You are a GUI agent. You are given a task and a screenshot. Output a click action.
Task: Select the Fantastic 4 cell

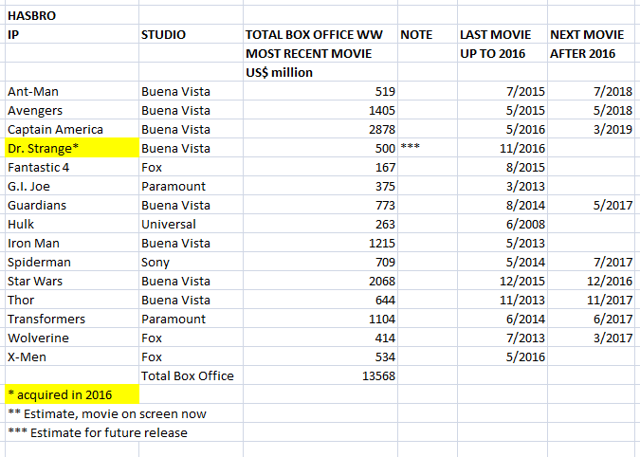click(x=72, y=167)
